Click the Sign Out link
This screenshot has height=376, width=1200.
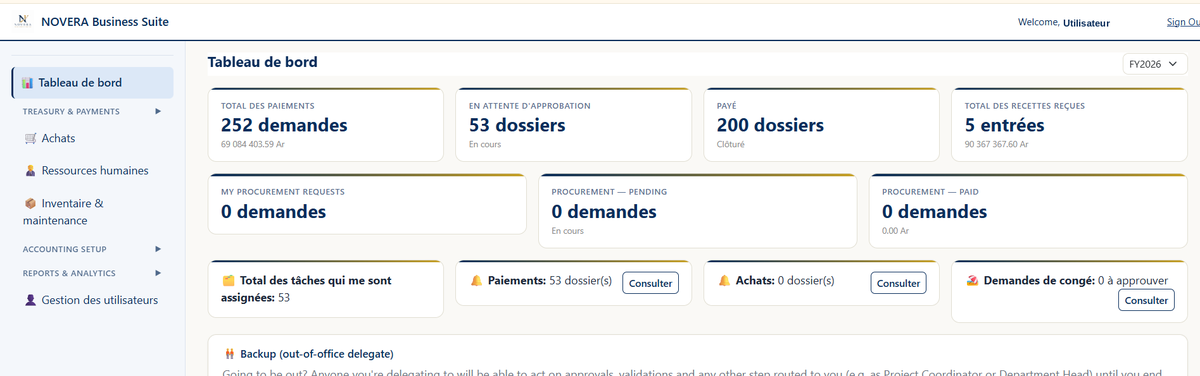(x=1183, y=22)
